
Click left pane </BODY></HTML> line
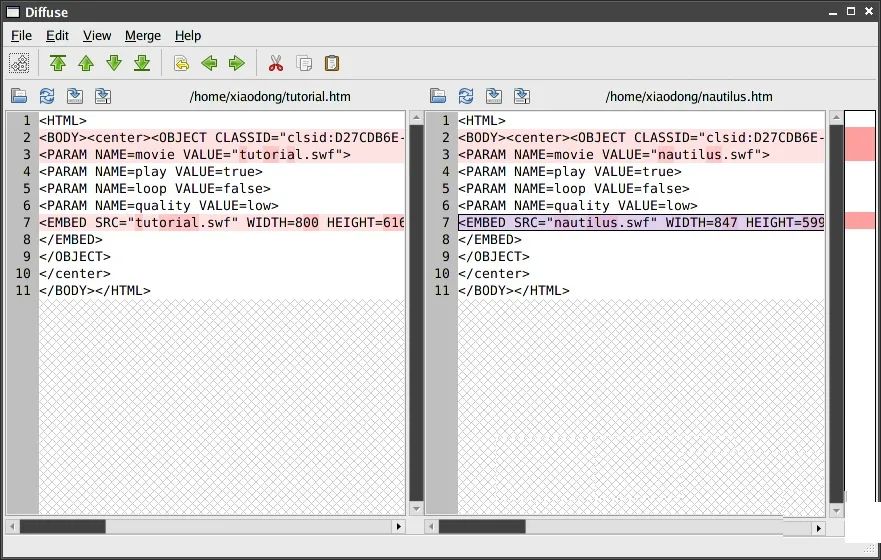point(222,290)
